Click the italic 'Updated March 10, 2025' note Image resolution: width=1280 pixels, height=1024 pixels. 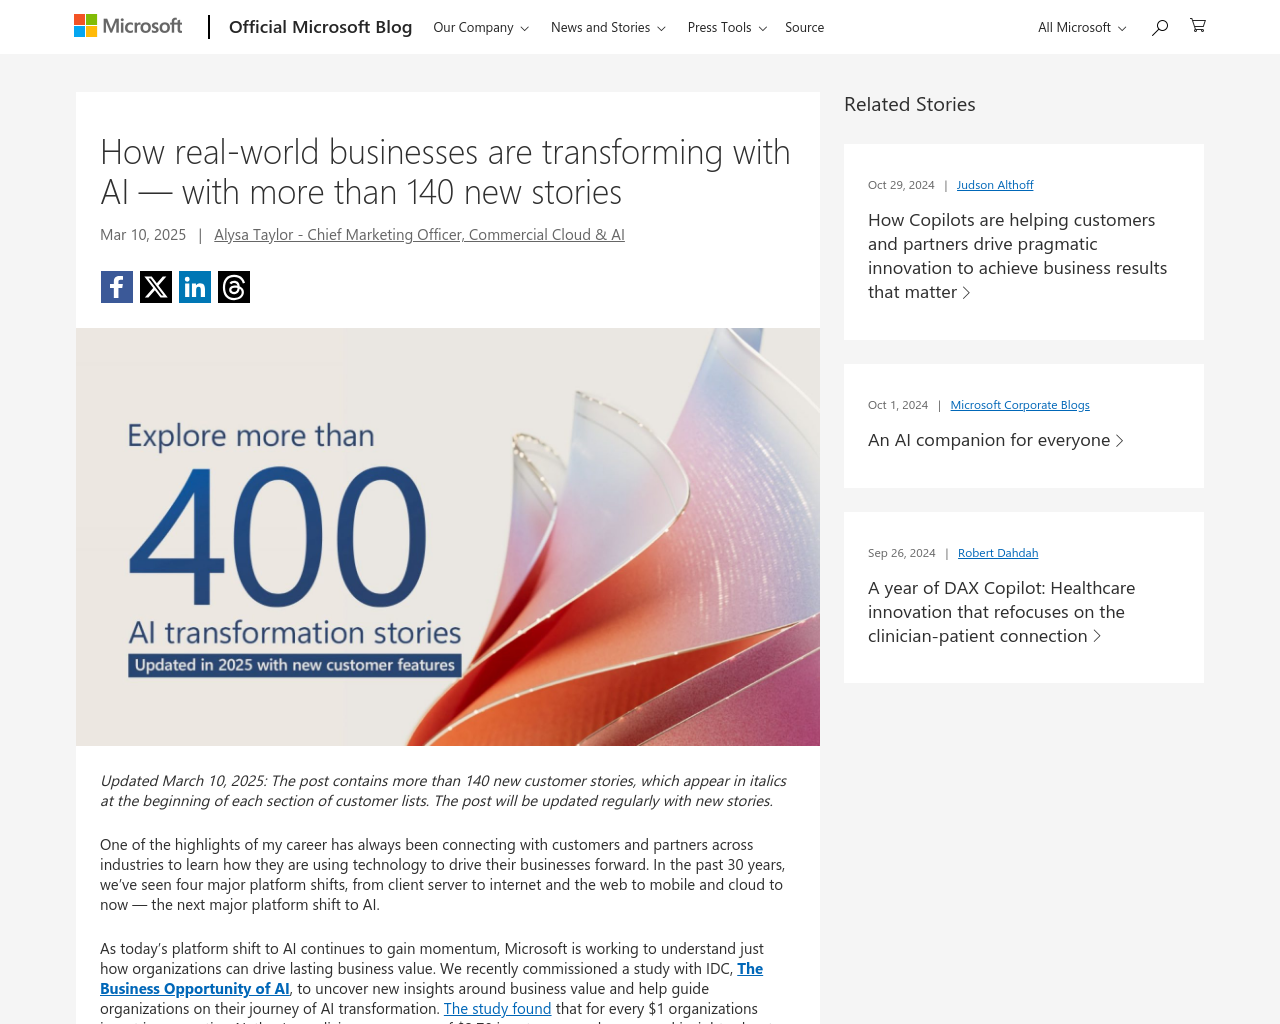click(443, 791)
